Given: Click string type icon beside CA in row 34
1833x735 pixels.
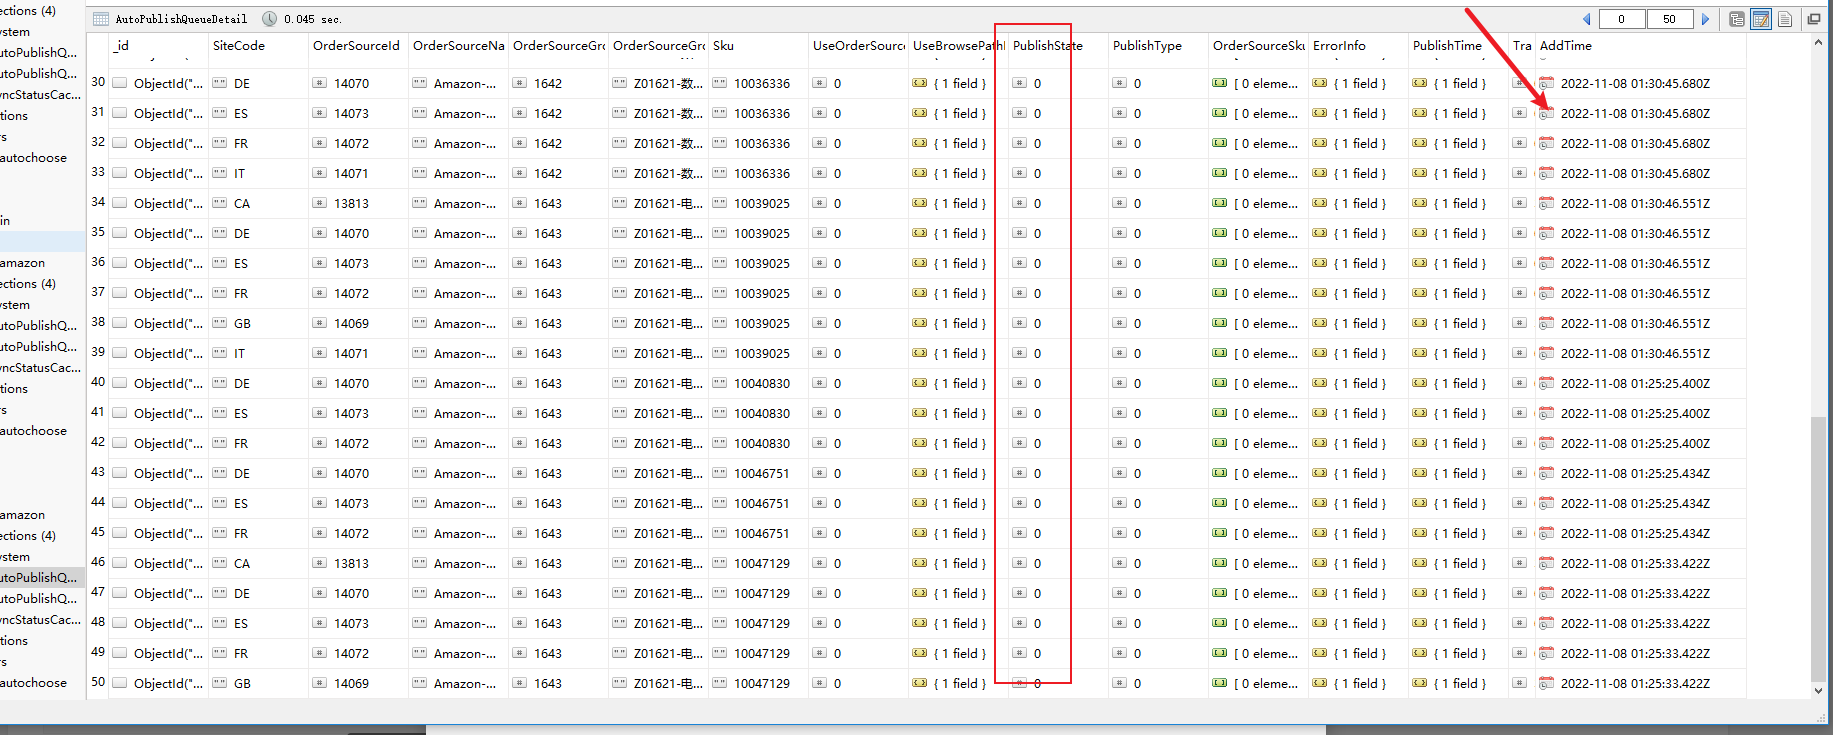Looking at the screenshot, I should click(220, 203).
